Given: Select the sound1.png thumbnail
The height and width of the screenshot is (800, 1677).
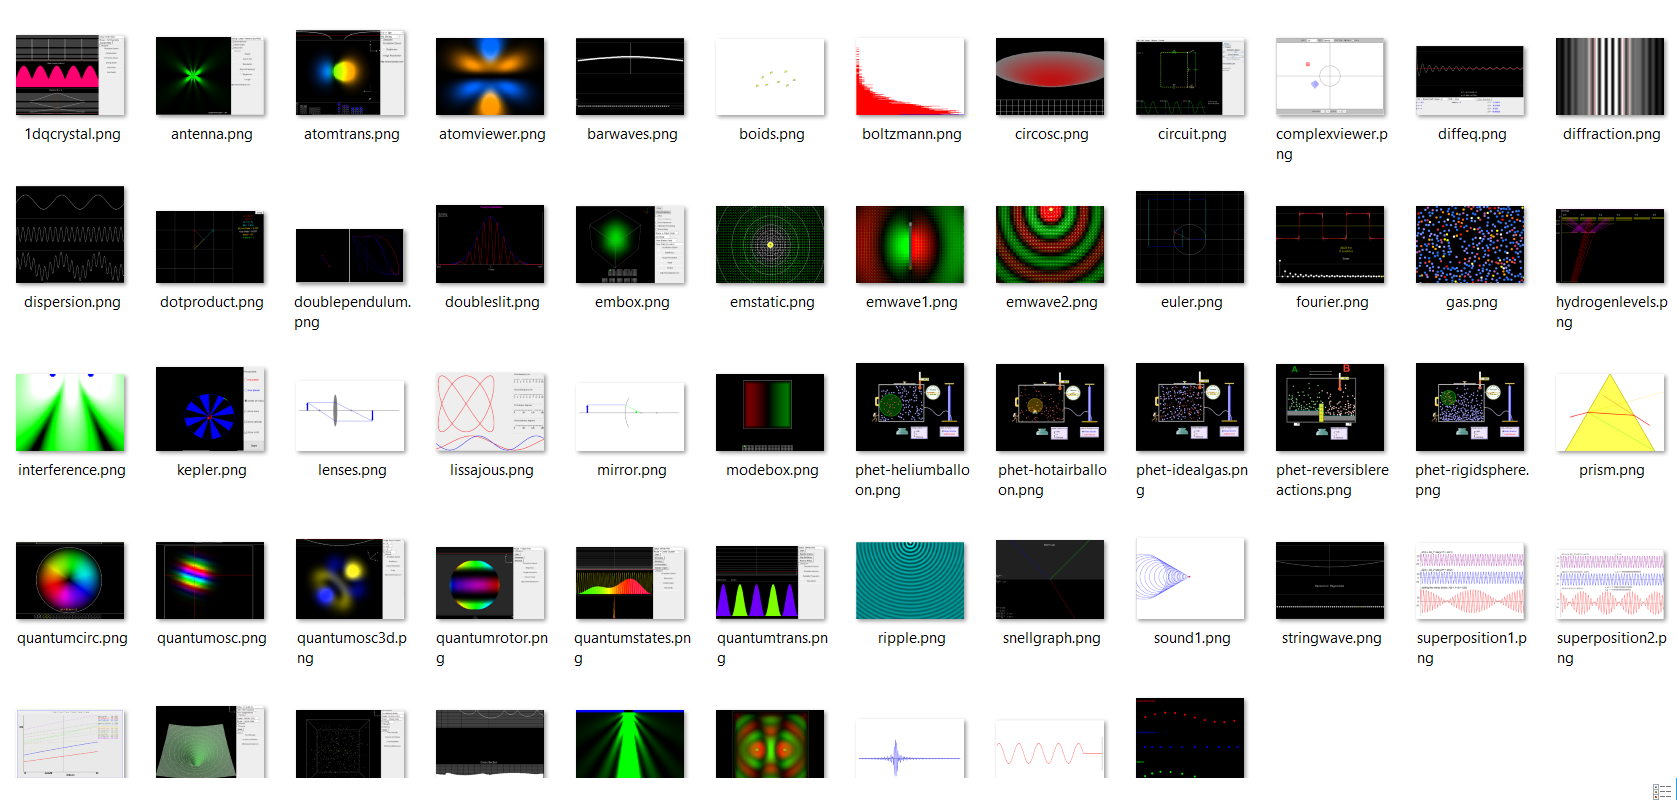Looking at the screenshot, I should [x=1190, y=578].
